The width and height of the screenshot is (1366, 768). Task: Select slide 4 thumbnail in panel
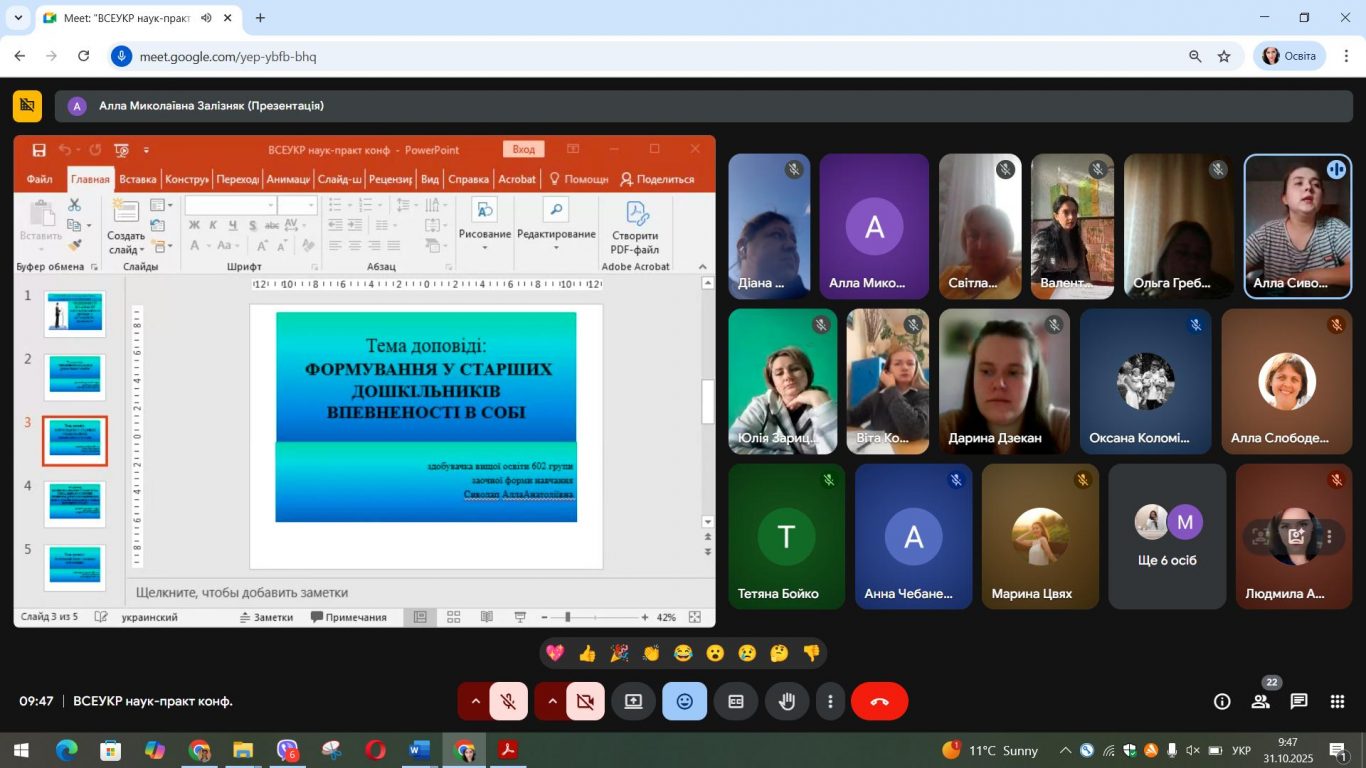(75, 502)
